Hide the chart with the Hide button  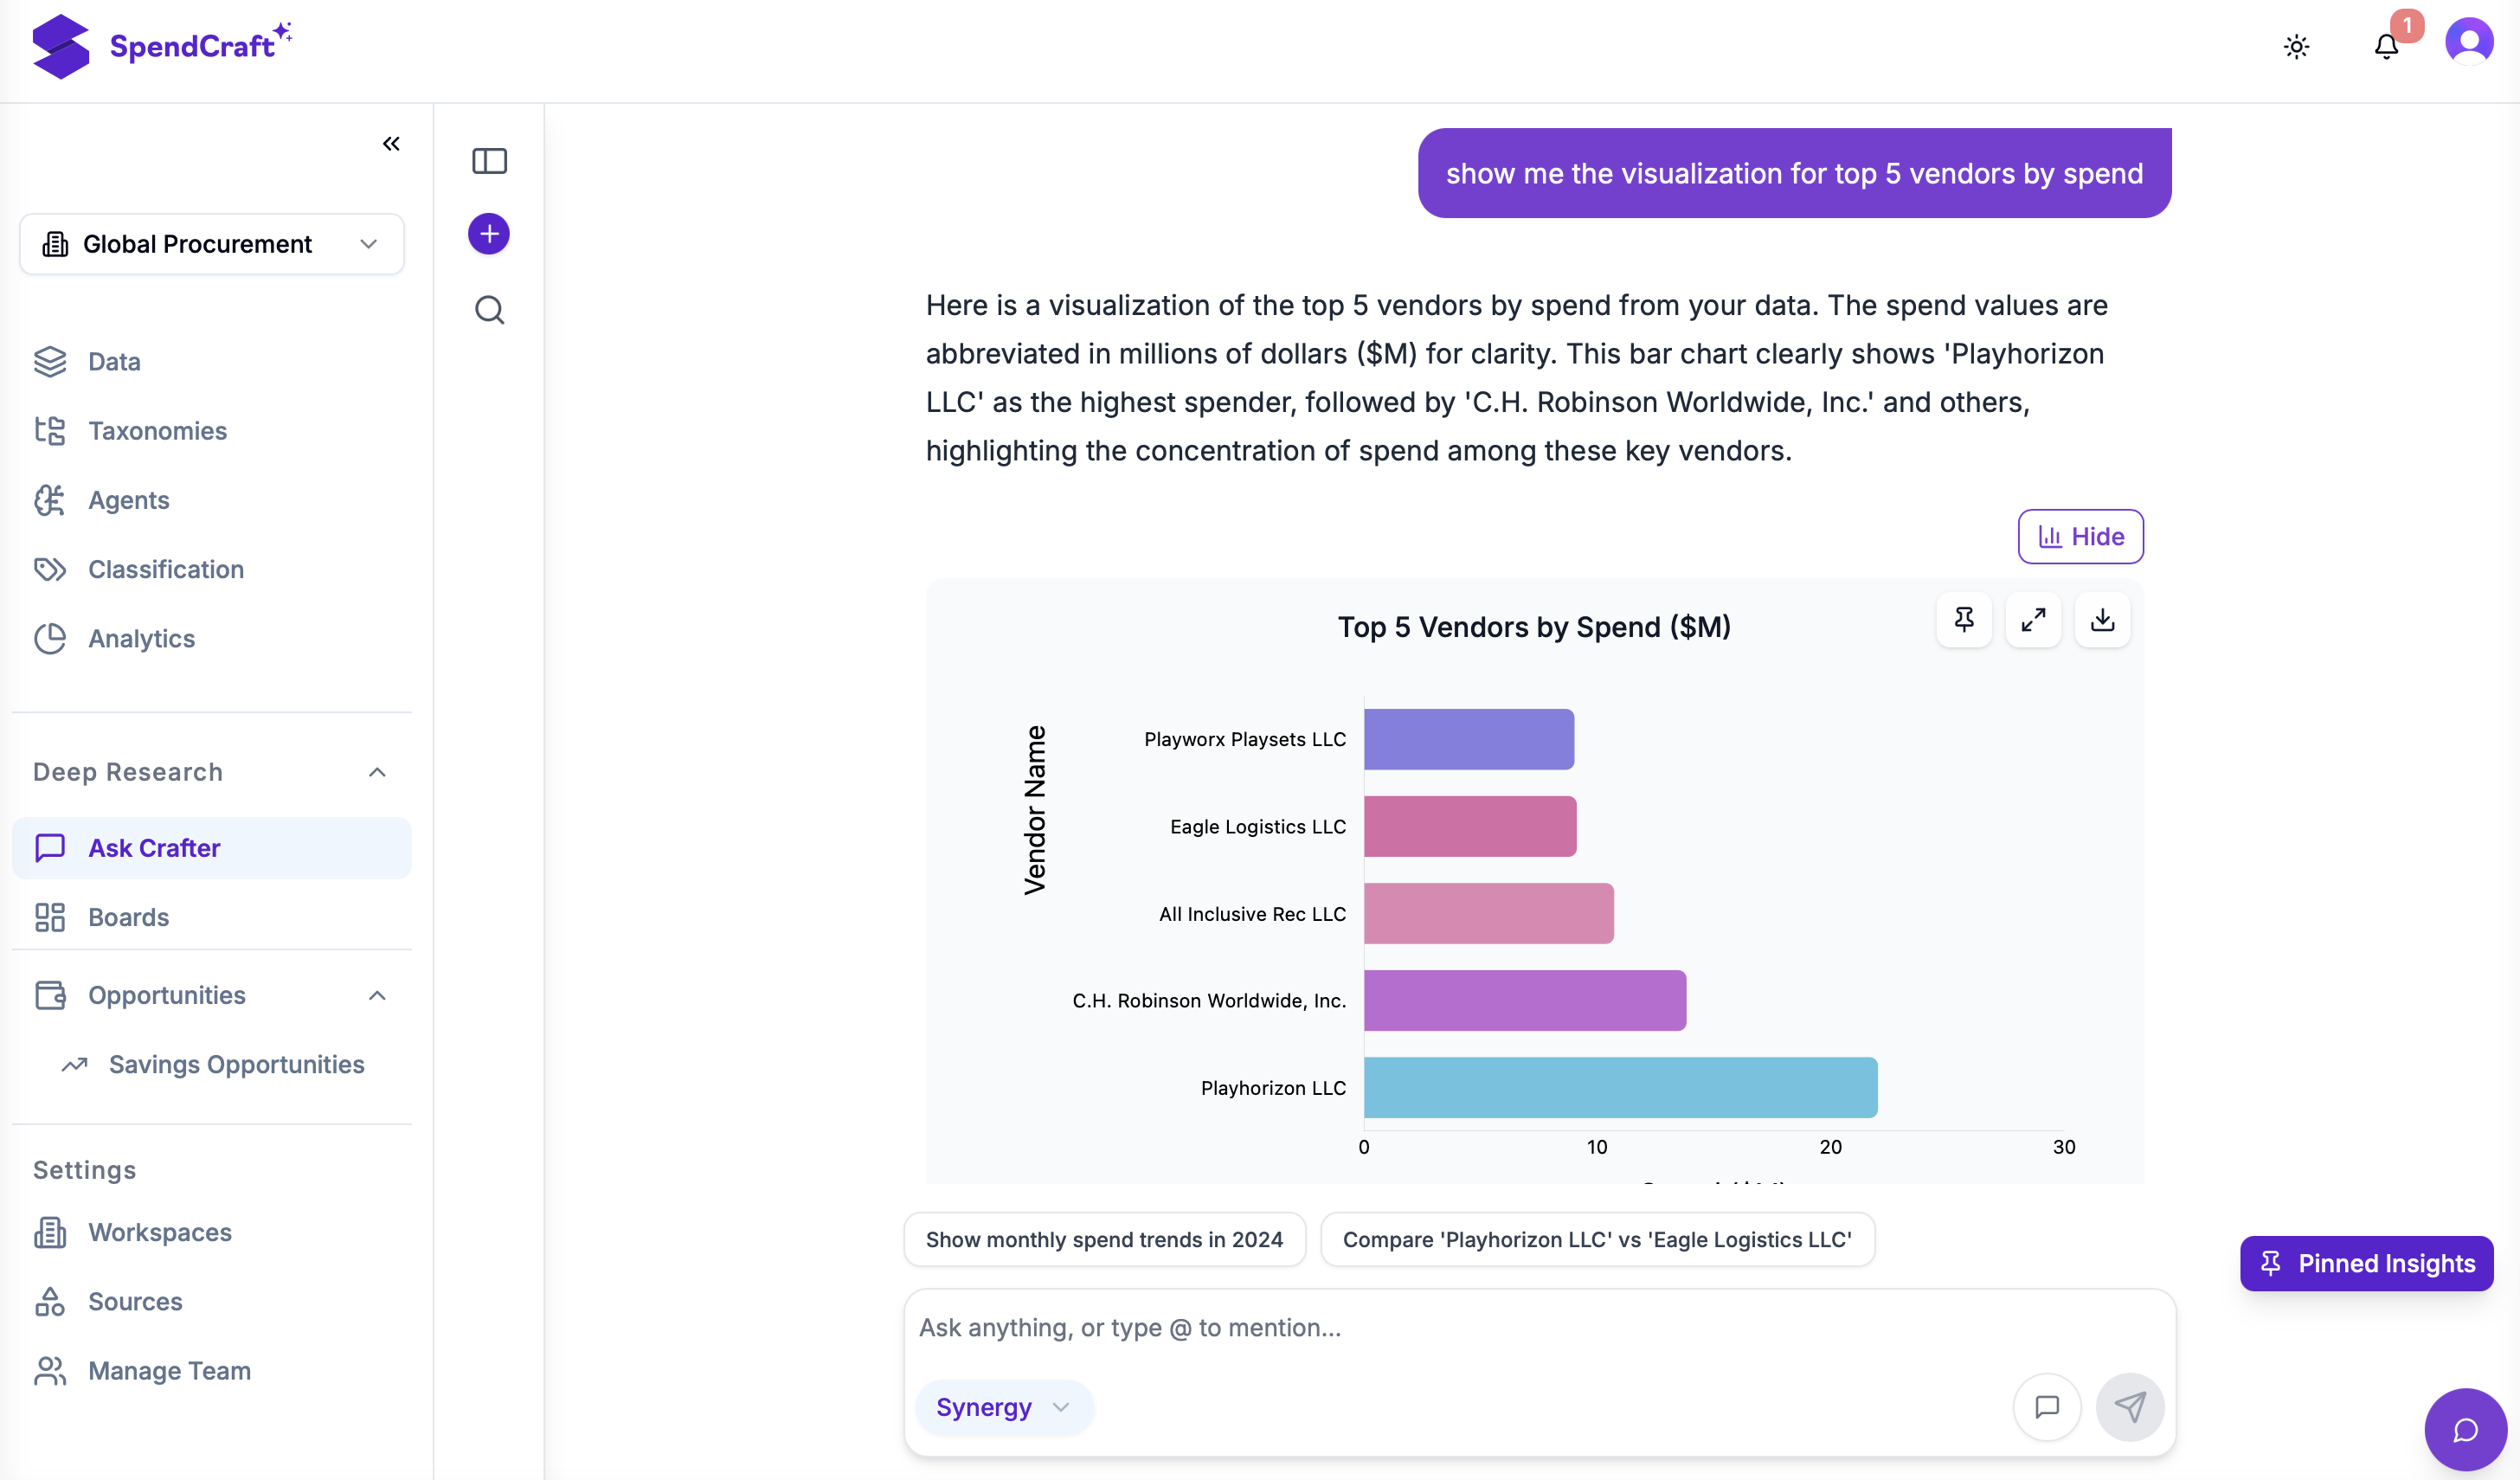(2080, 537)
